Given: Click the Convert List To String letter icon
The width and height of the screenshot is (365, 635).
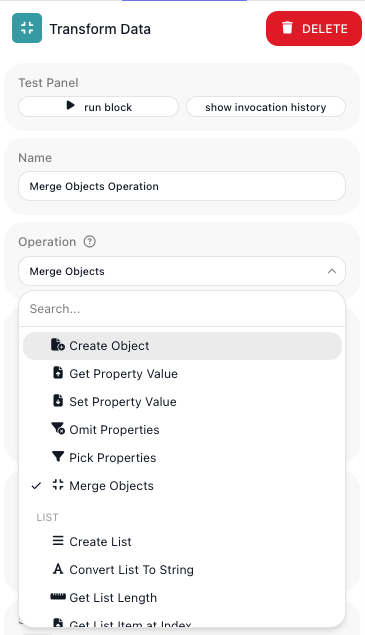Looking at the screenshot, I should pyautogui.click(x=58, y=569).
